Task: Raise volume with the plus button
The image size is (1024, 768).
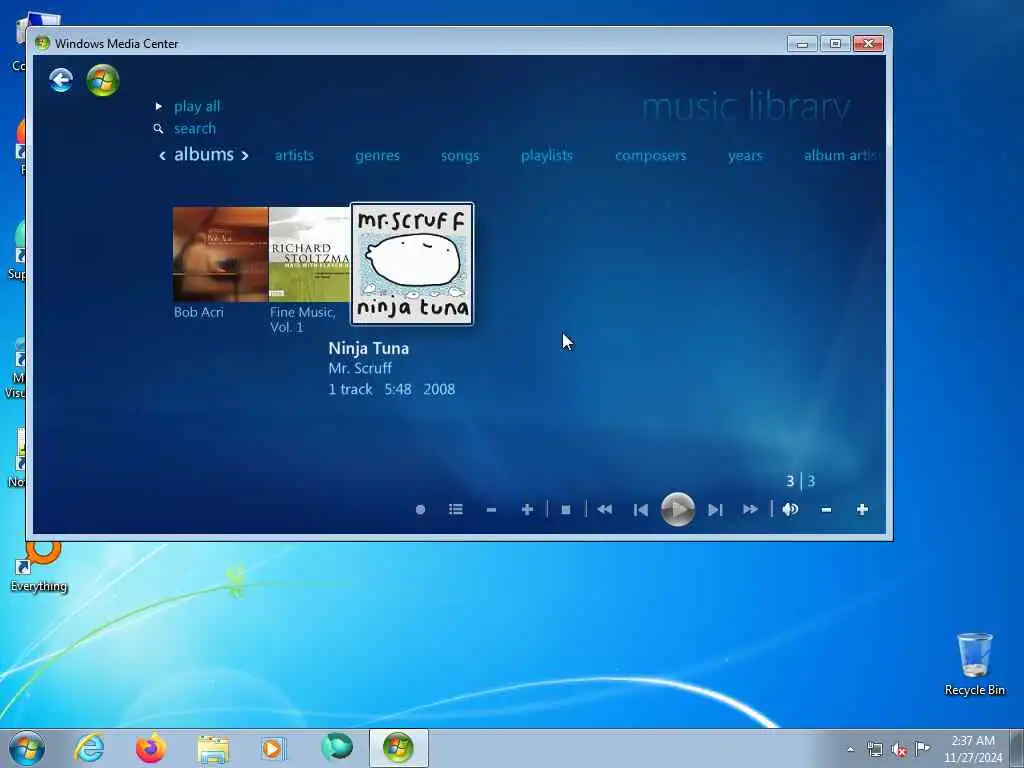Action: pyautogui.click(x=862, y=509)
